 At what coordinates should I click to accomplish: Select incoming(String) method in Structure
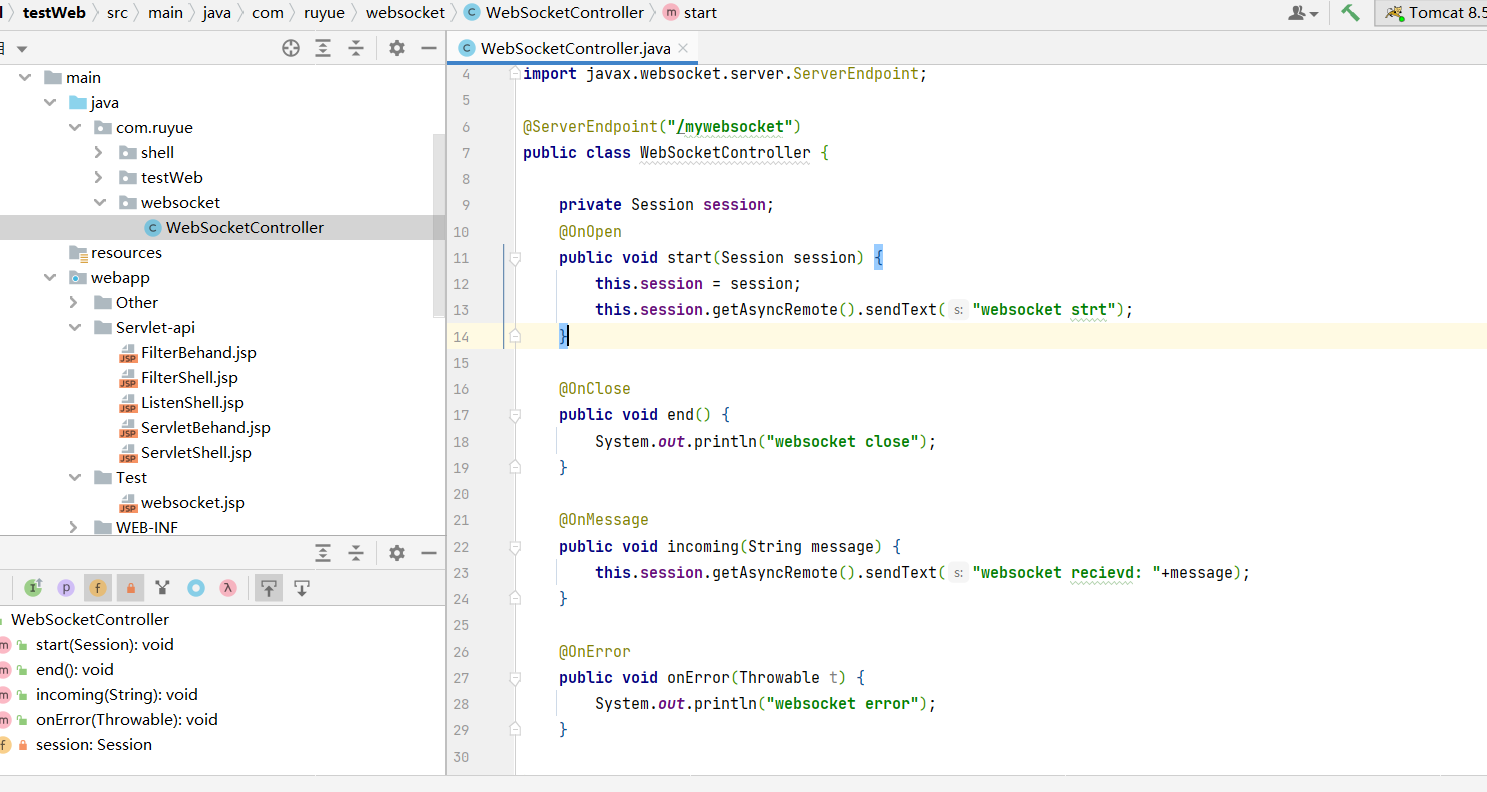coord(116,695)
